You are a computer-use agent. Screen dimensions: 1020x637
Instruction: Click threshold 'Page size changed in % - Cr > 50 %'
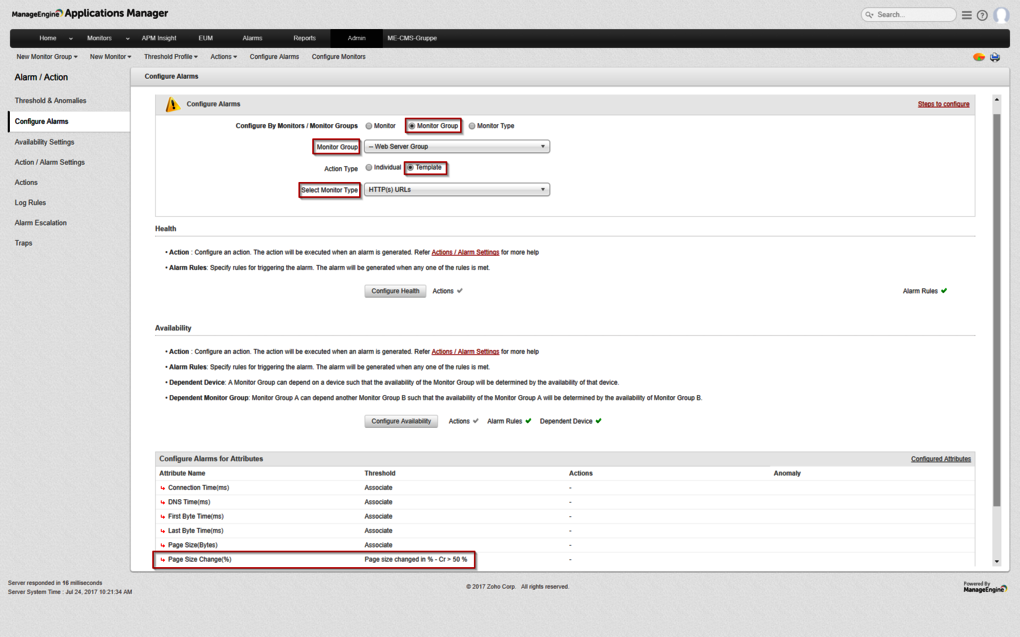coord(416,560)
